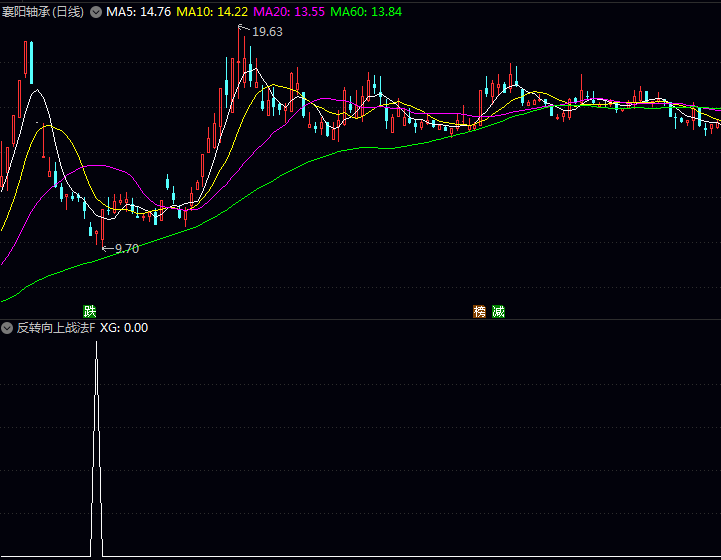Expand the 反转向上战法F indicator menu arrow
This screenshot has height=560, width=721.
tap(7, 328)
